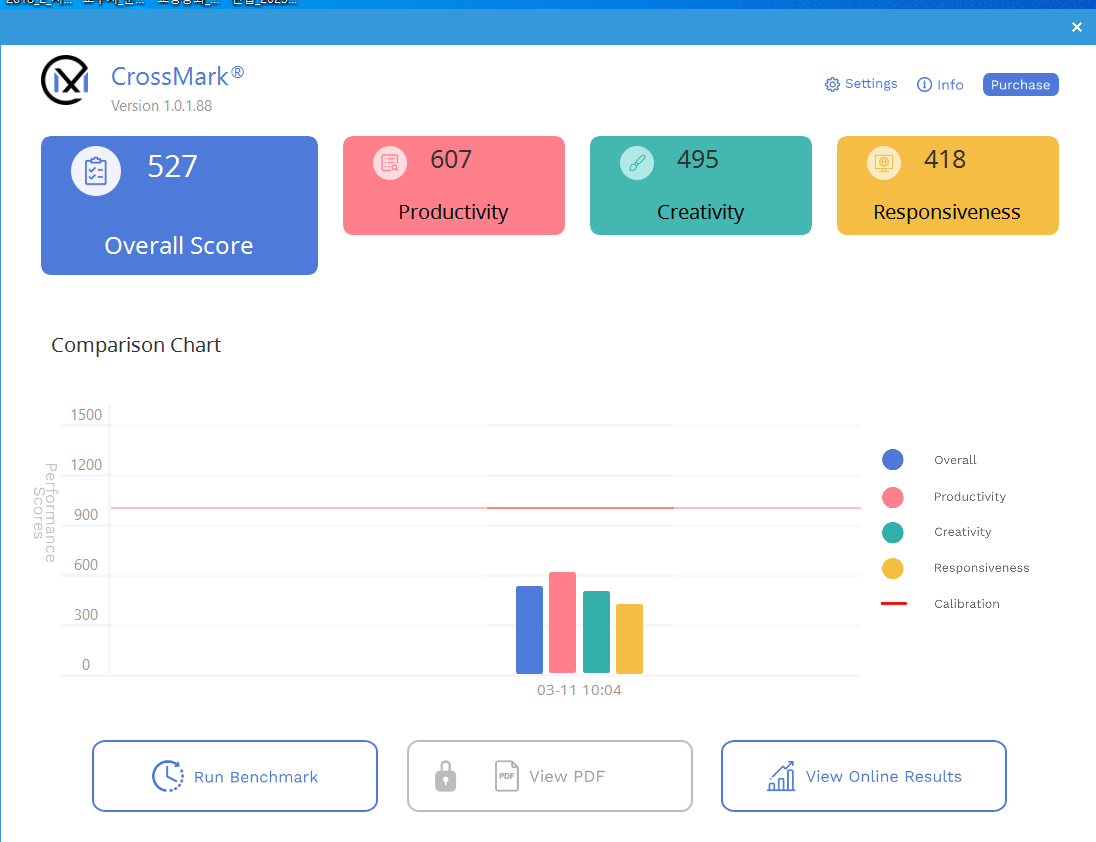Click the PDF file icon
Screen dimensions: 1096x842
(507, 776)
